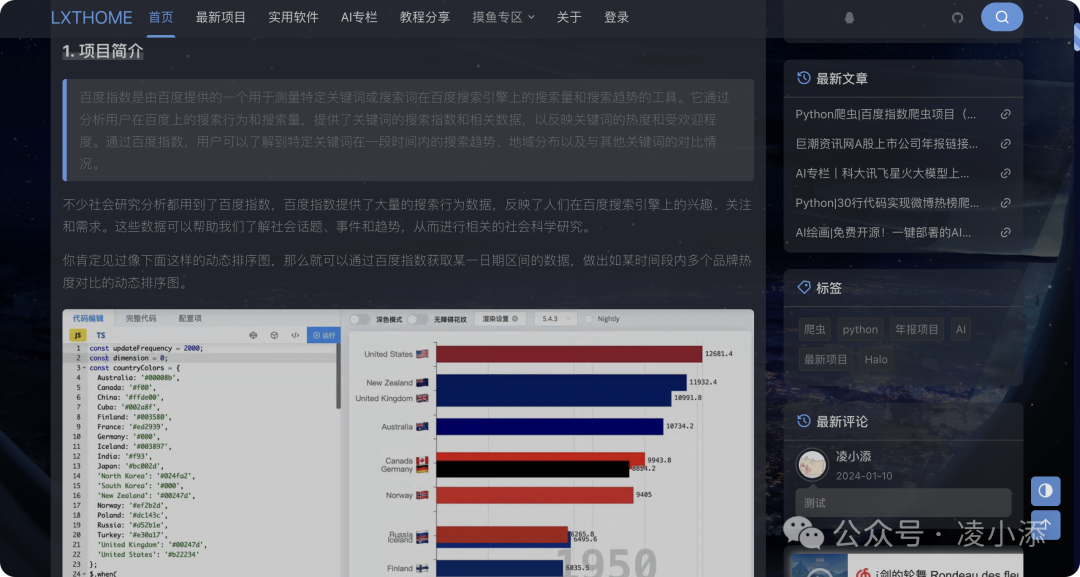Viewport: 1080px width, 577px height.
Task: Open the GitHub icon link
Action: (x=957, y=18)
